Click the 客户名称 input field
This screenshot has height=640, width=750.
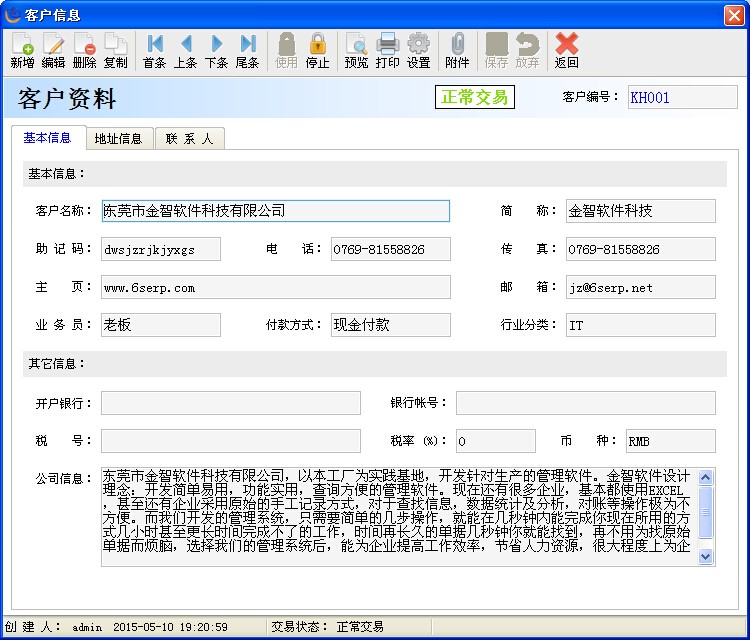pyautogui.click(x=275, y=211)
